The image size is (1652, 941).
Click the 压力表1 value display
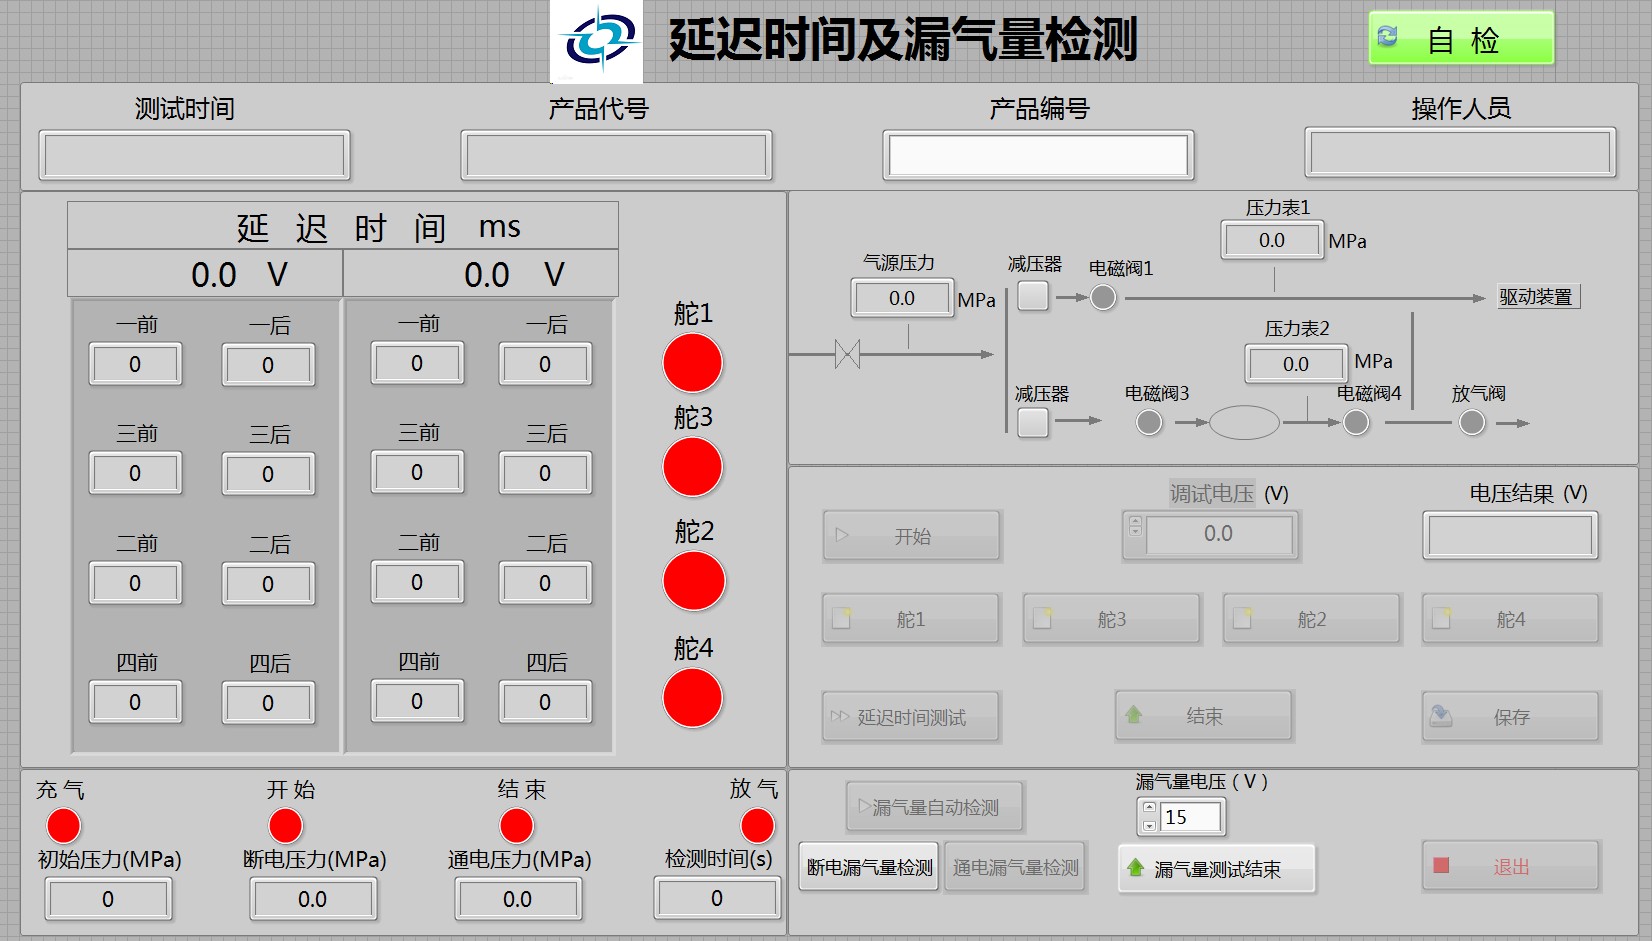(1272, 240)
